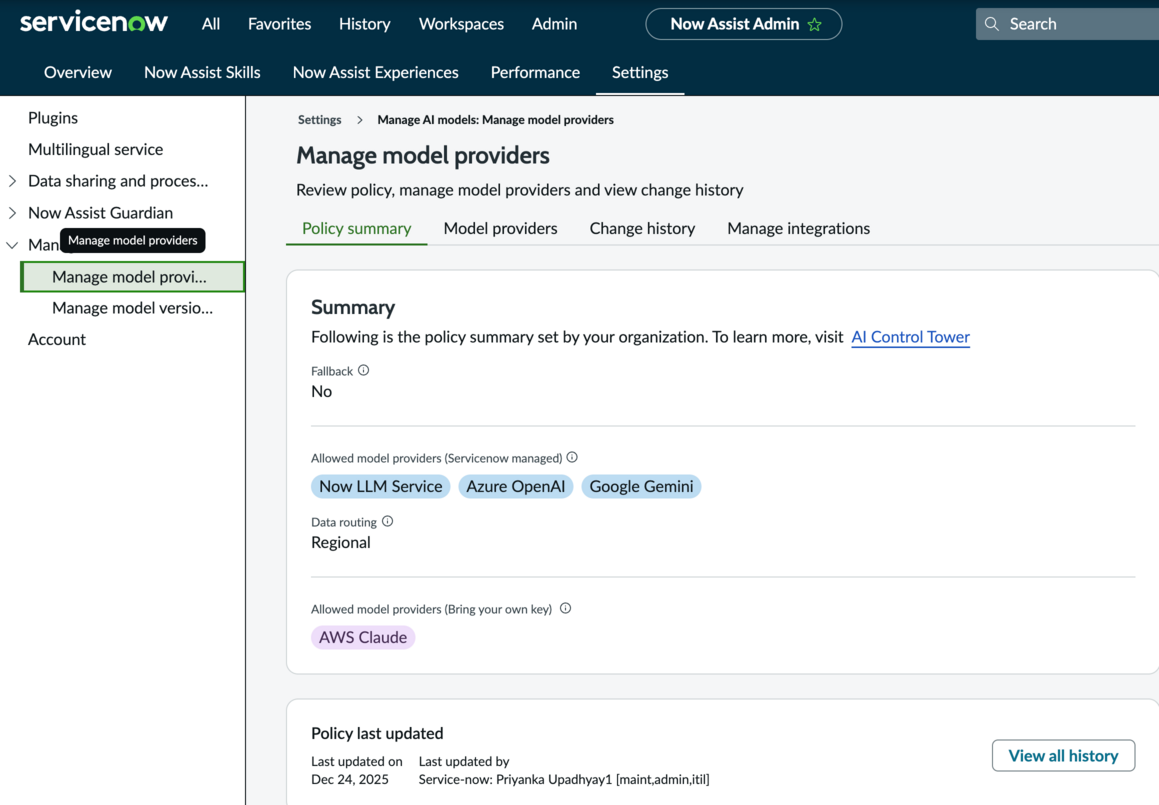Click the Azure OpenAI chip
This screenshot has height=805, width=1159.
tap(516, 486)
